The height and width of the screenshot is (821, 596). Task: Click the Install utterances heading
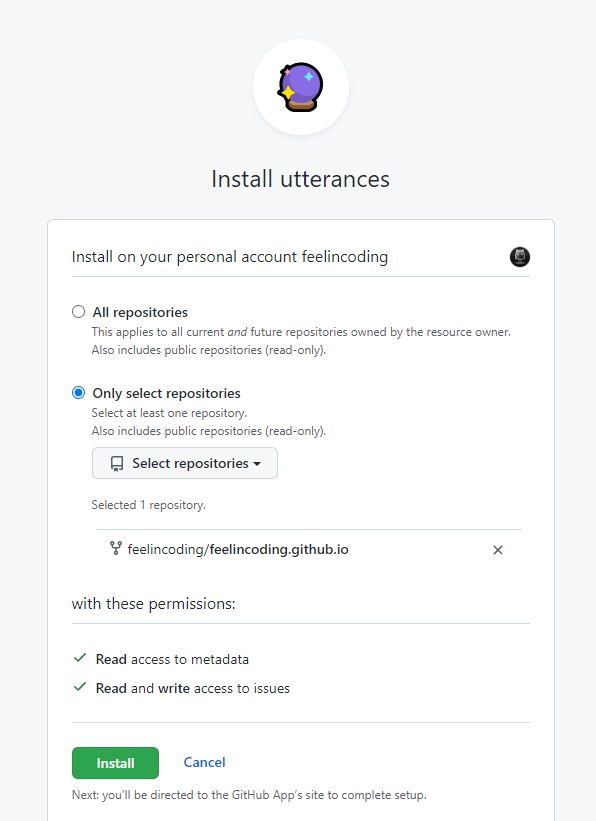301,179
